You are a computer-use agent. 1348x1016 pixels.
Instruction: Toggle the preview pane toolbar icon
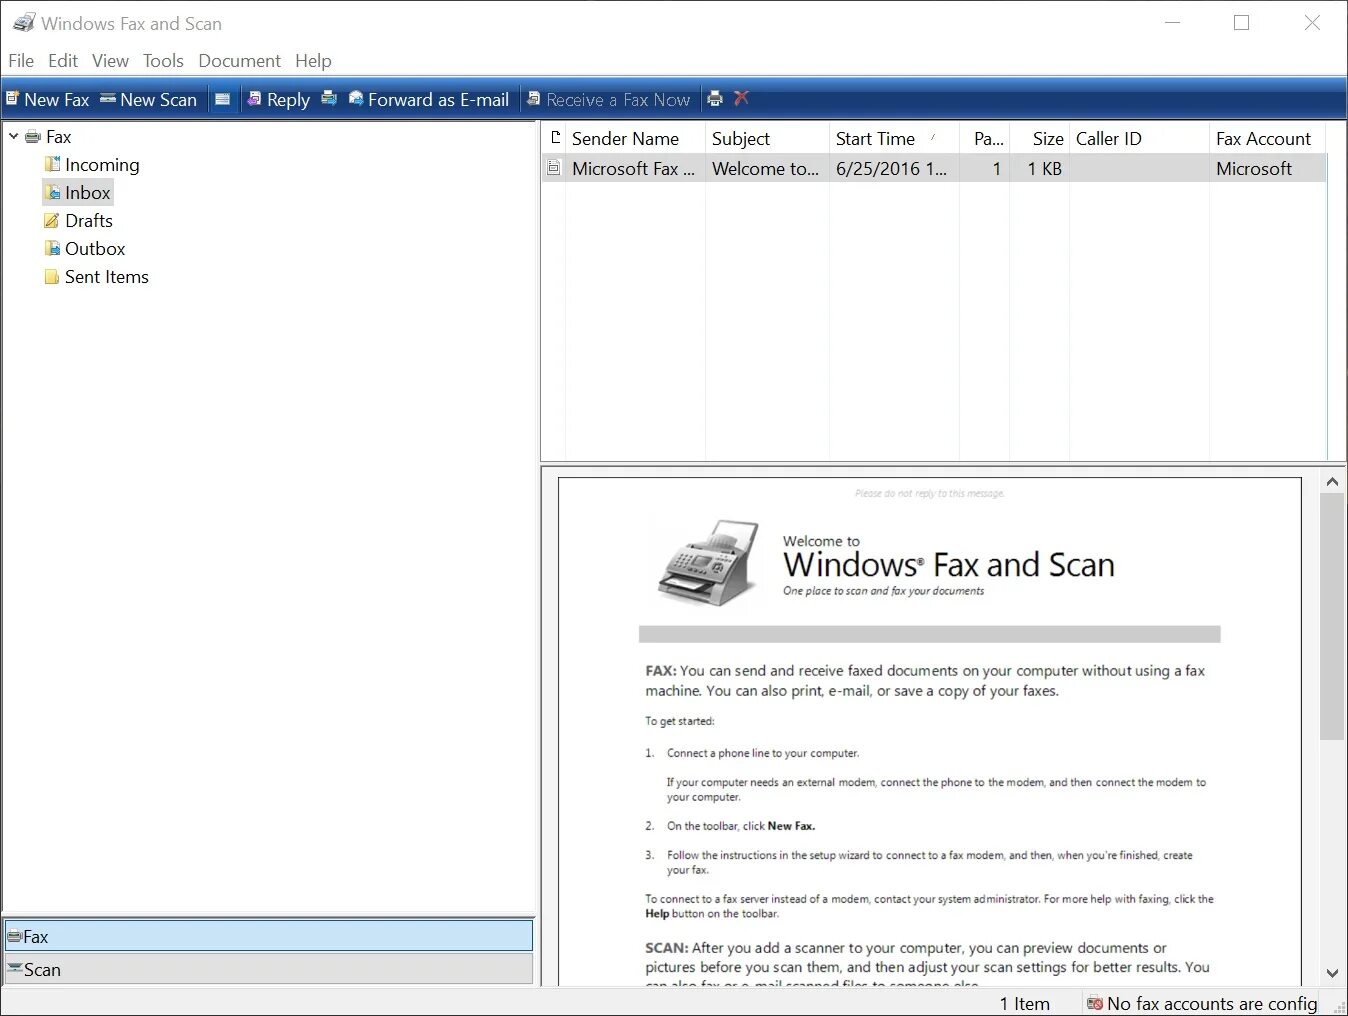click(222, 99)
